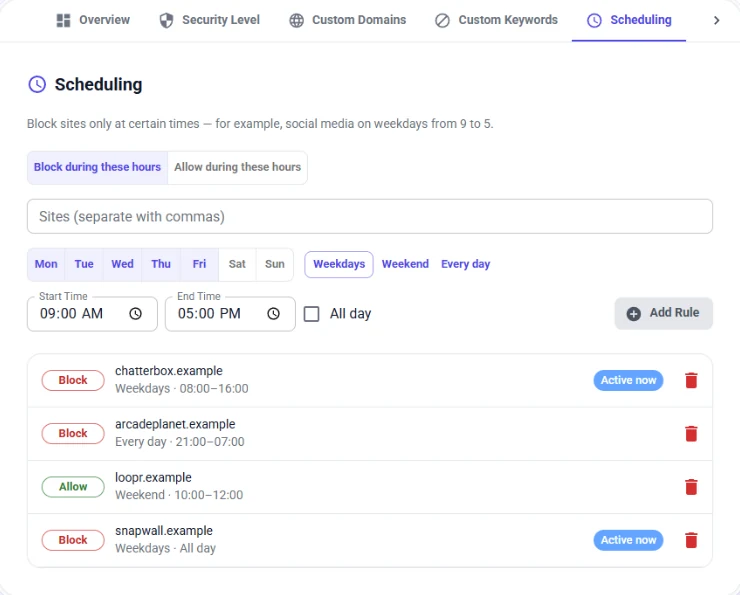Viewport: 740px width, 595px height.
Task: Open the Overview tab
Action: click(x=93, y=20)
